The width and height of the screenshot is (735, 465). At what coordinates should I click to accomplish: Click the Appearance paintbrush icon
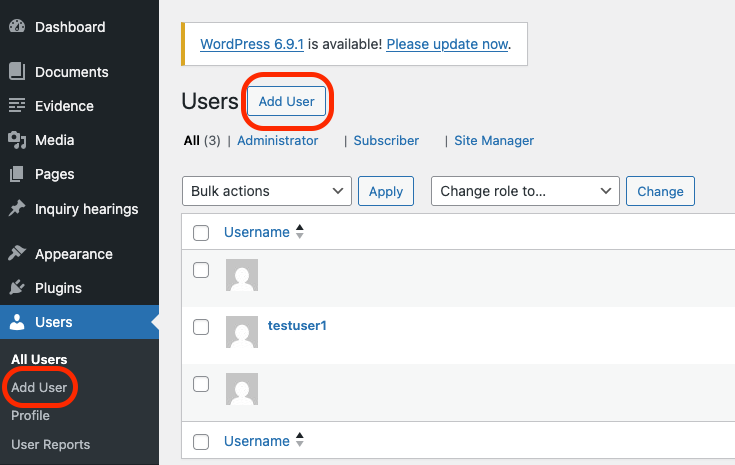point(17,253)
